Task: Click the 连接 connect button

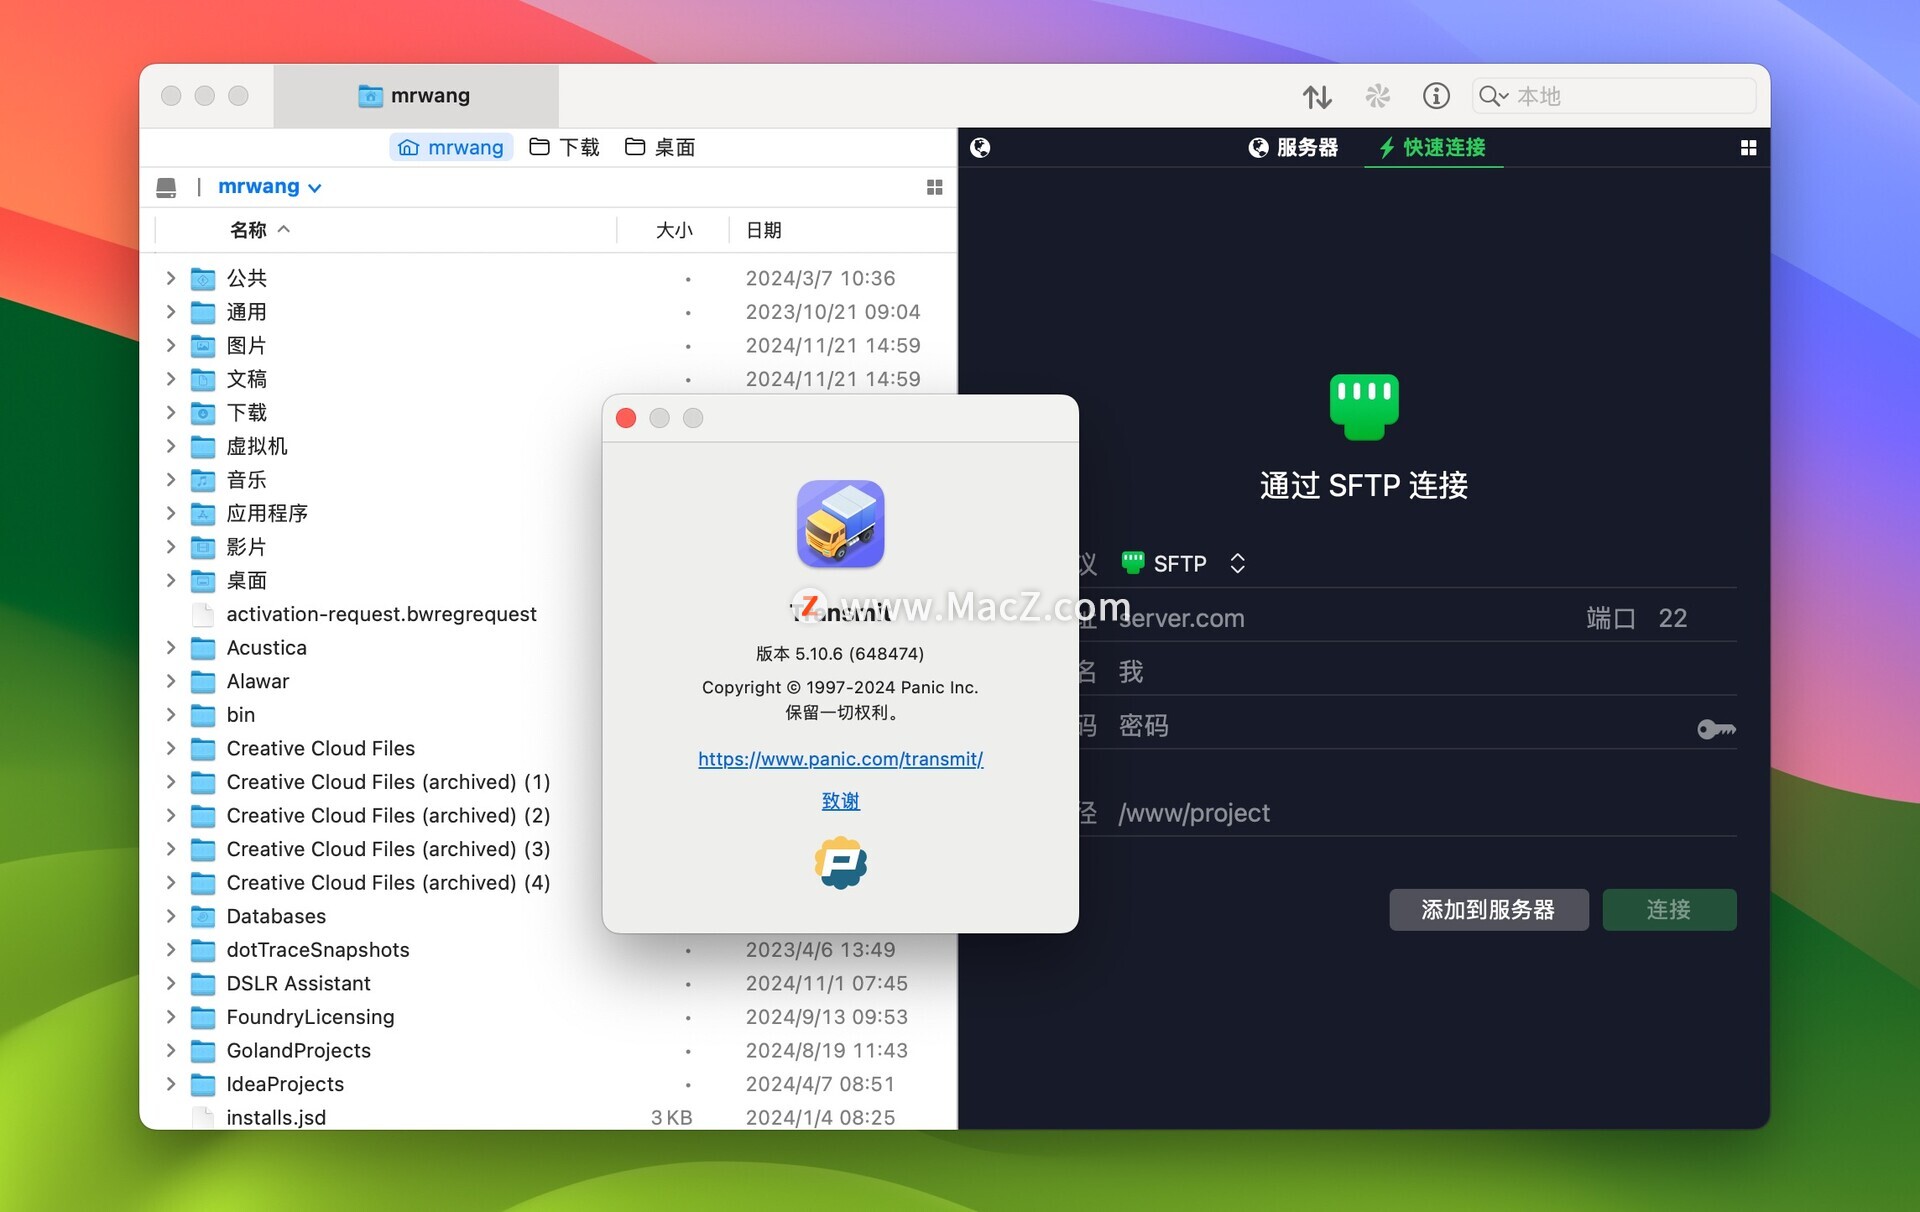Action: (1668, 909)
